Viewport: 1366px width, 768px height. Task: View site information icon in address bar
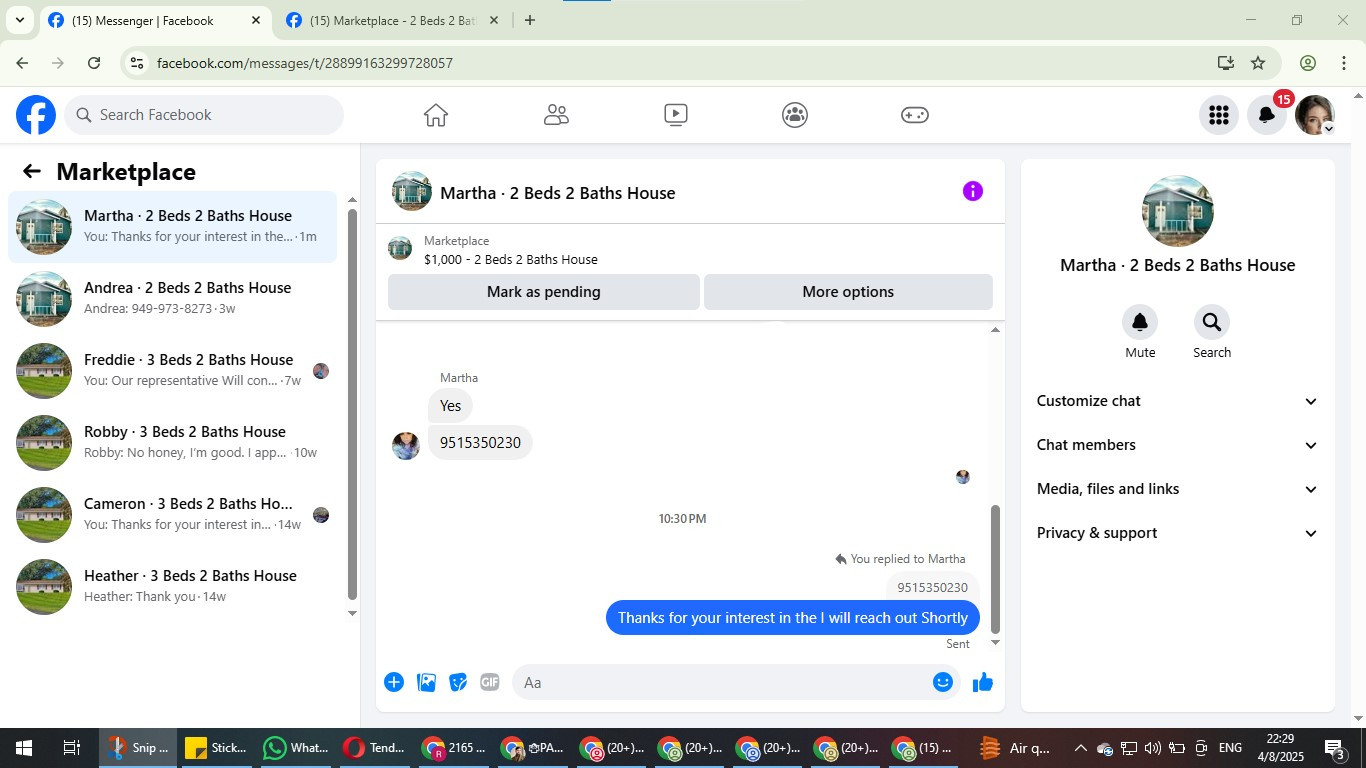click(138, 63)
